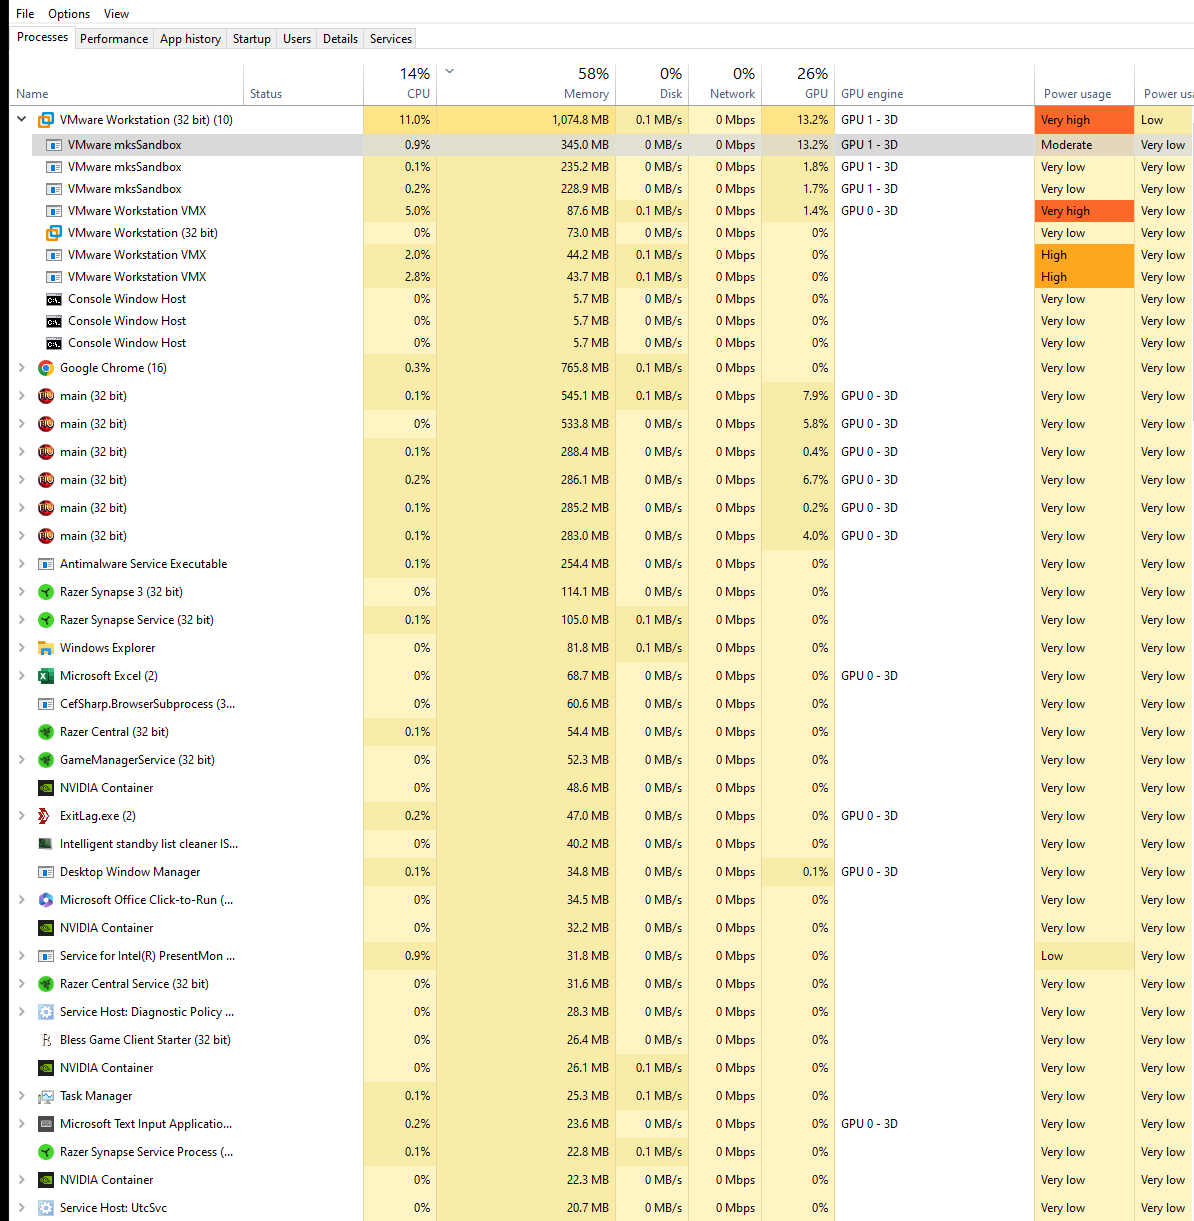Switch to the Performance tab

[114, 39]
